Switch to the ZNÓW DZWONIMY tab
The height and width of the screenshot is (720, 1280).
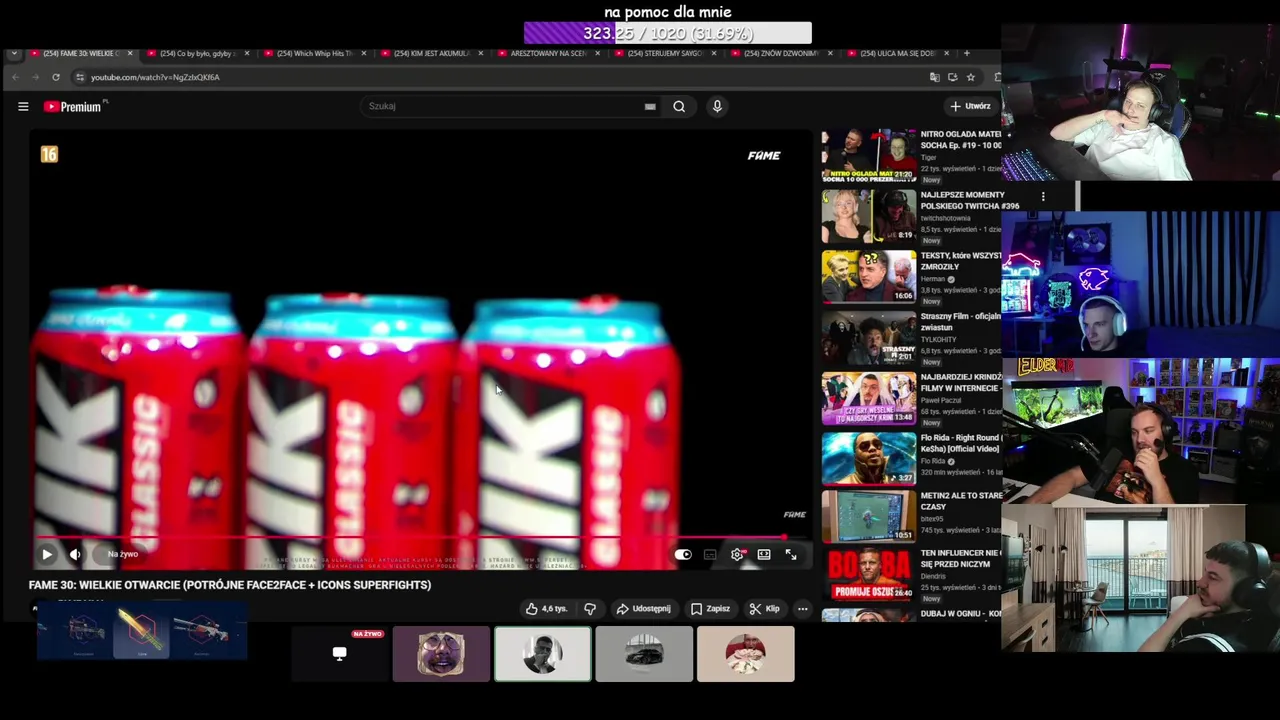[x=780, y=53]
